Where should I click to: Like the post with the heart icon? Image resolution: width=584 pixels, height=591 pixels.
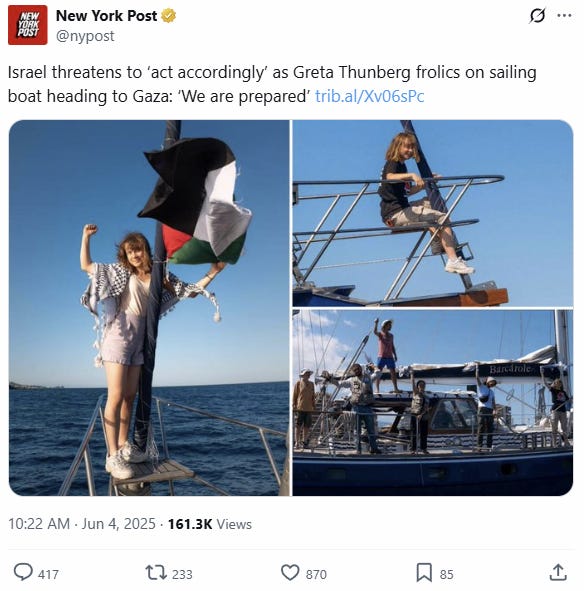pyautogui.click(x=290, y=573)
